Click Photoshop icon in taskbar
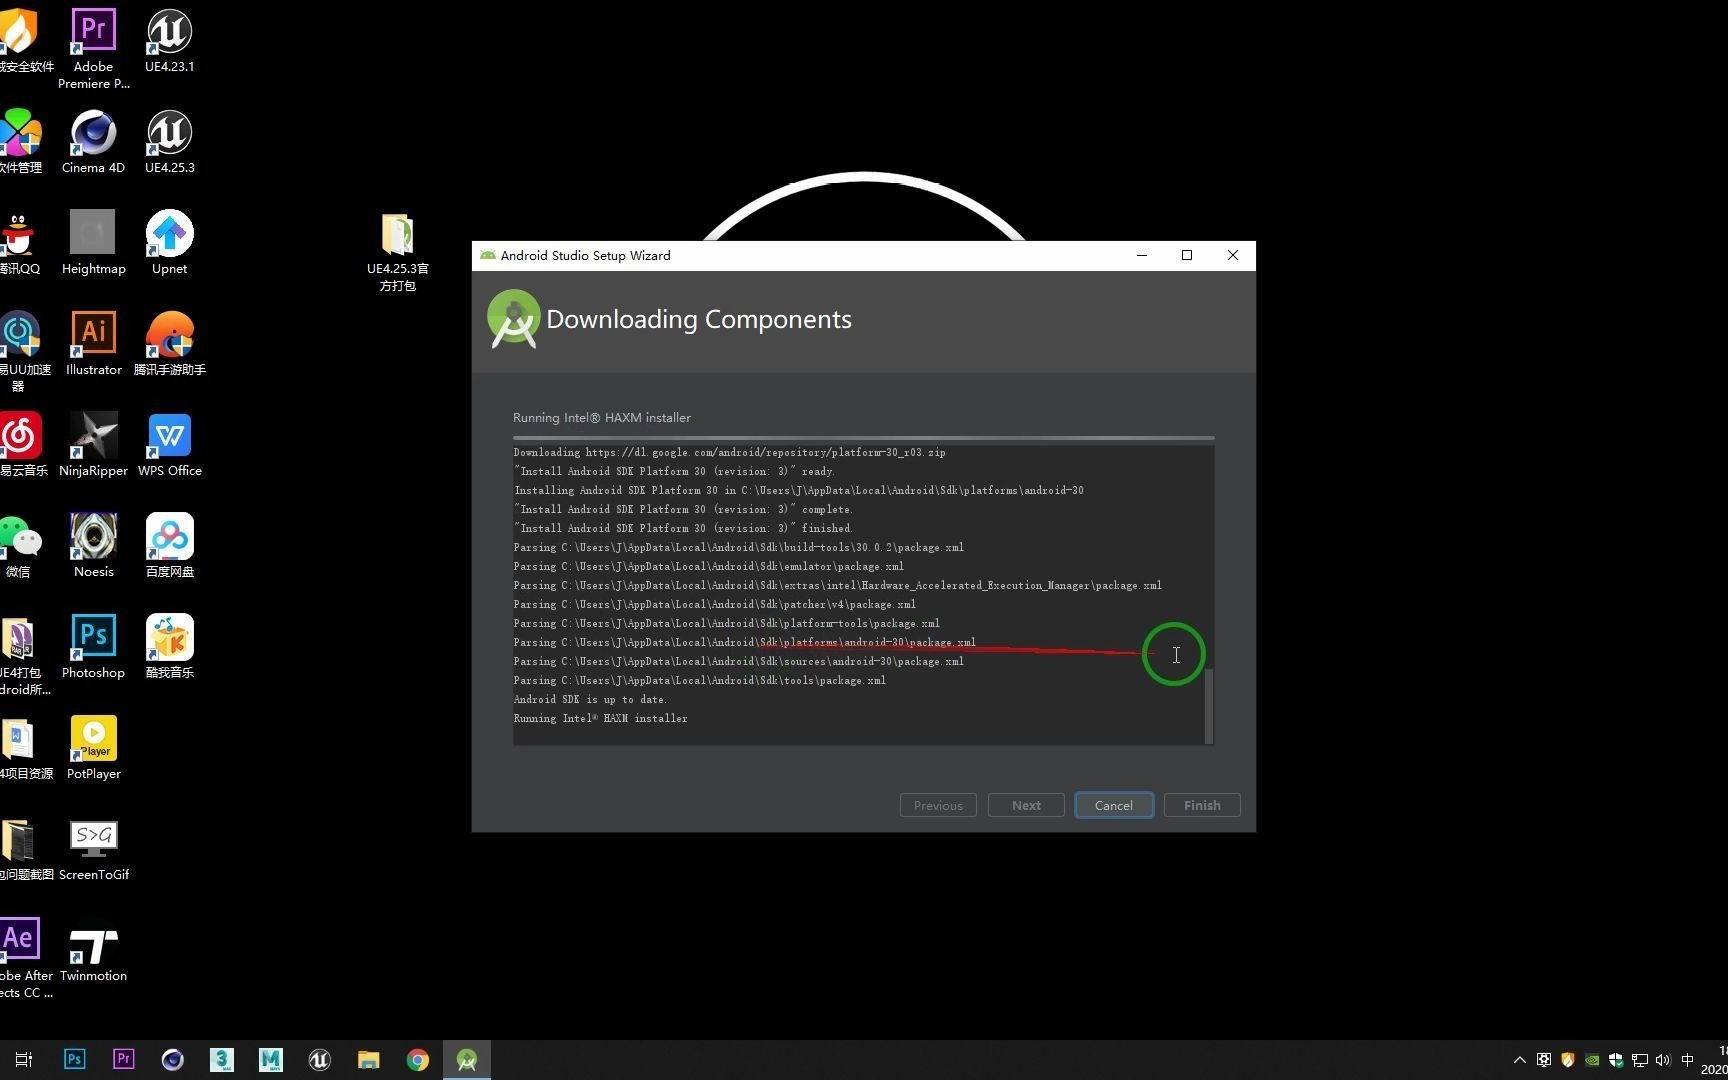The image size is (1728, 1080). 74,1059
